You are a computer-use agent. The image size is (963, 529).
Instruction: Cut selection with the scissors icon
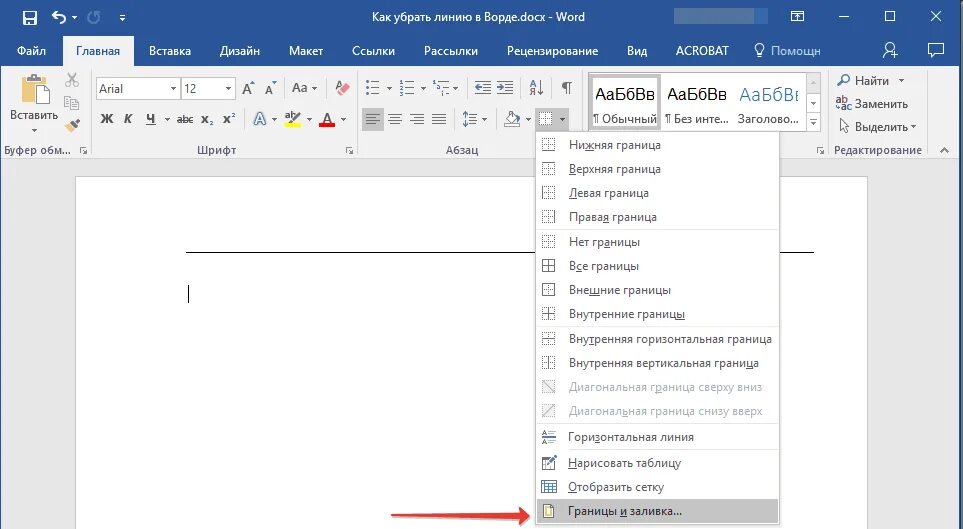click(72, 80)
